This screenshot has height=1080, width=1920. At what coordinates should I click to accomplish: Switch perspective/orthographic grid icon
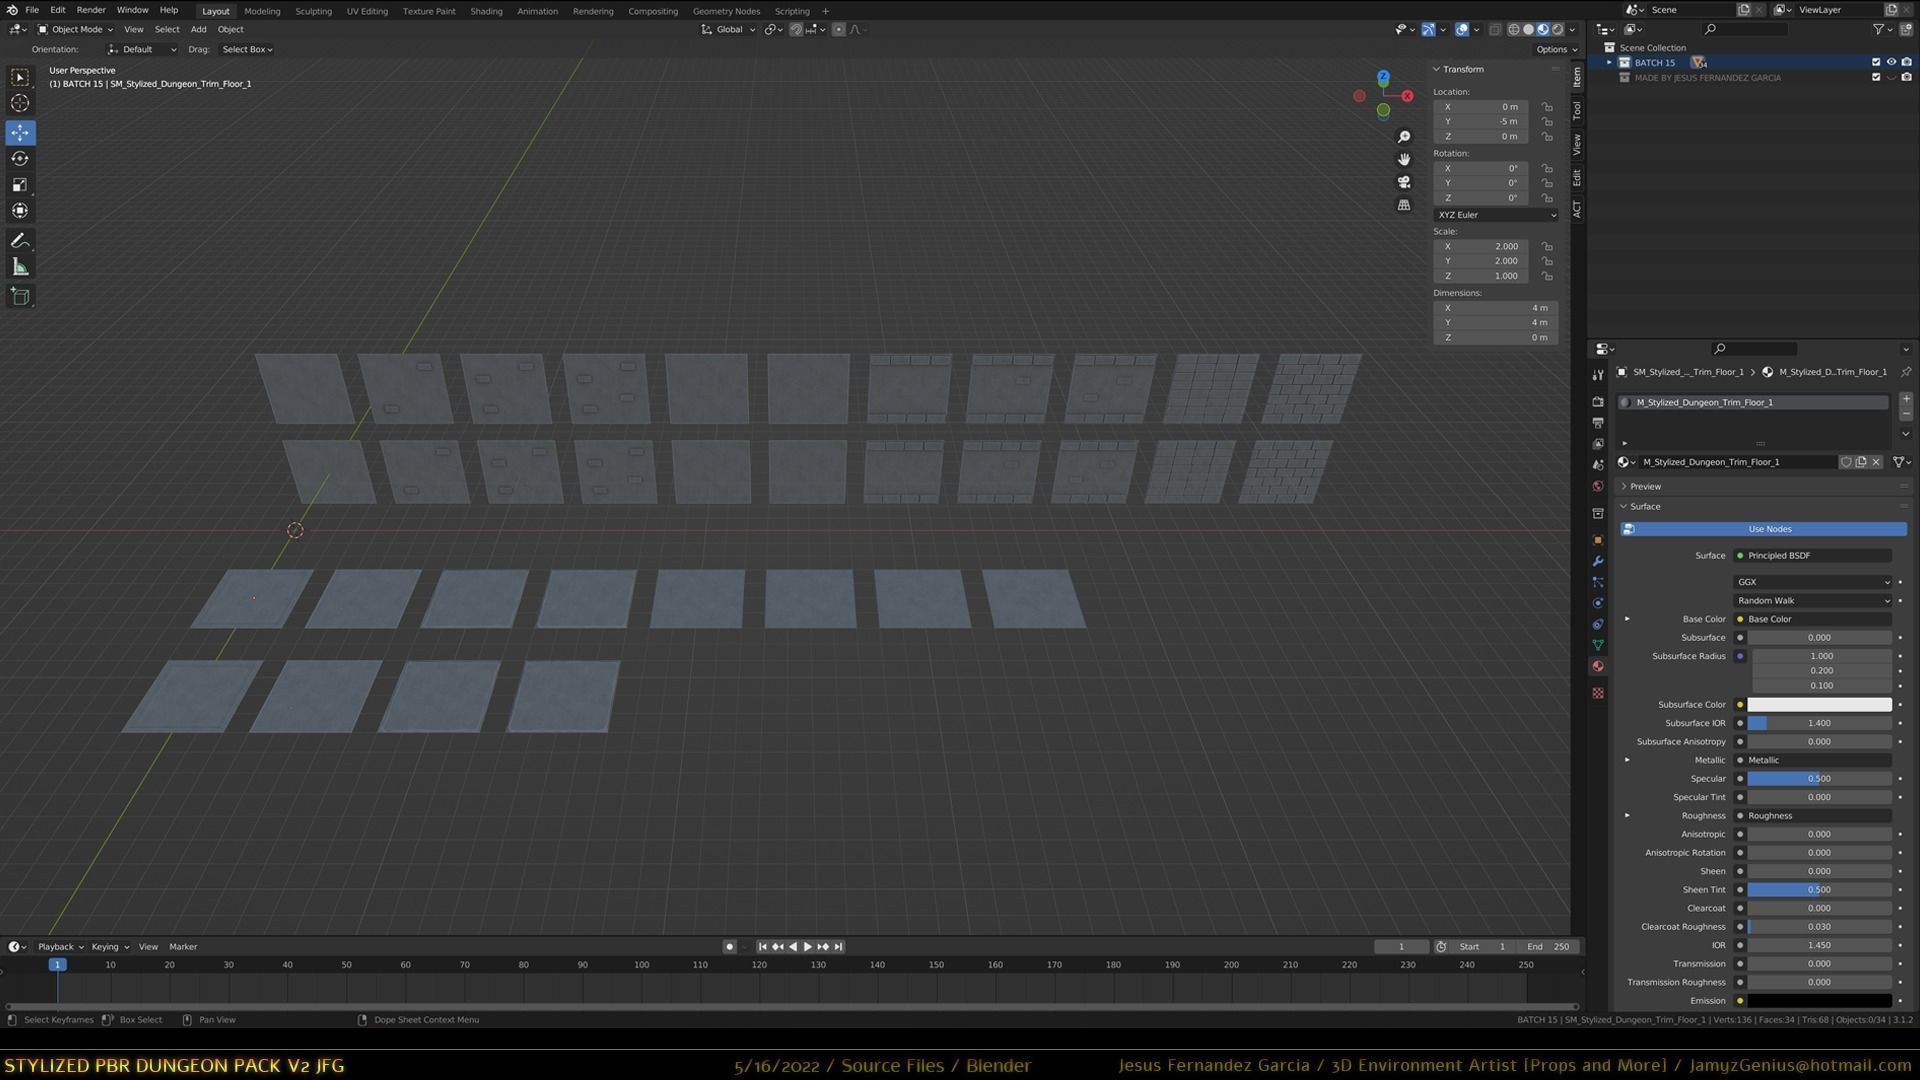click(1404, 205)
